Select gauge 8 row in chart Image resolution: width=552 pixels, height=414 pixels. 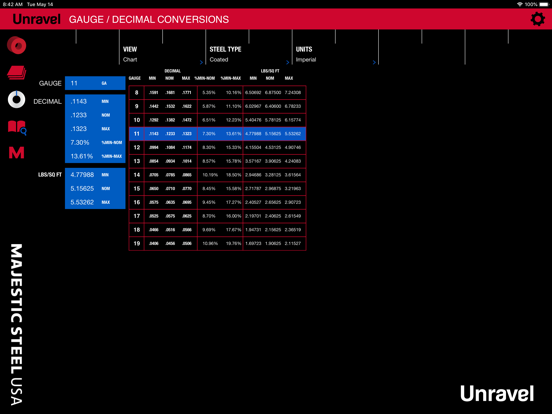(x=217, y=93)
